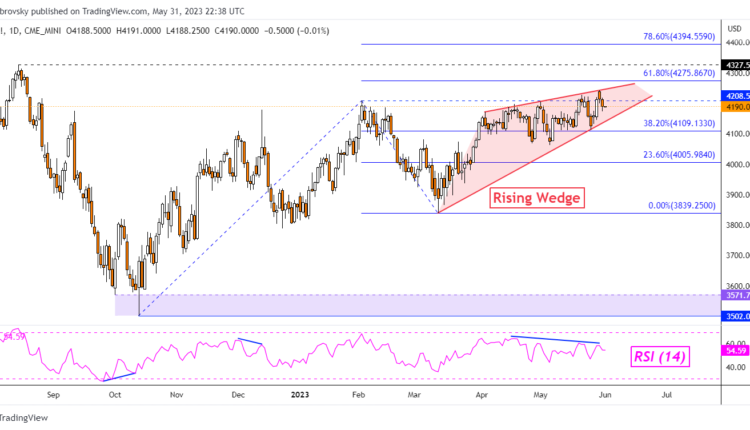
Task: Click the orange 4190 current price tag
Action: point(735,106)
